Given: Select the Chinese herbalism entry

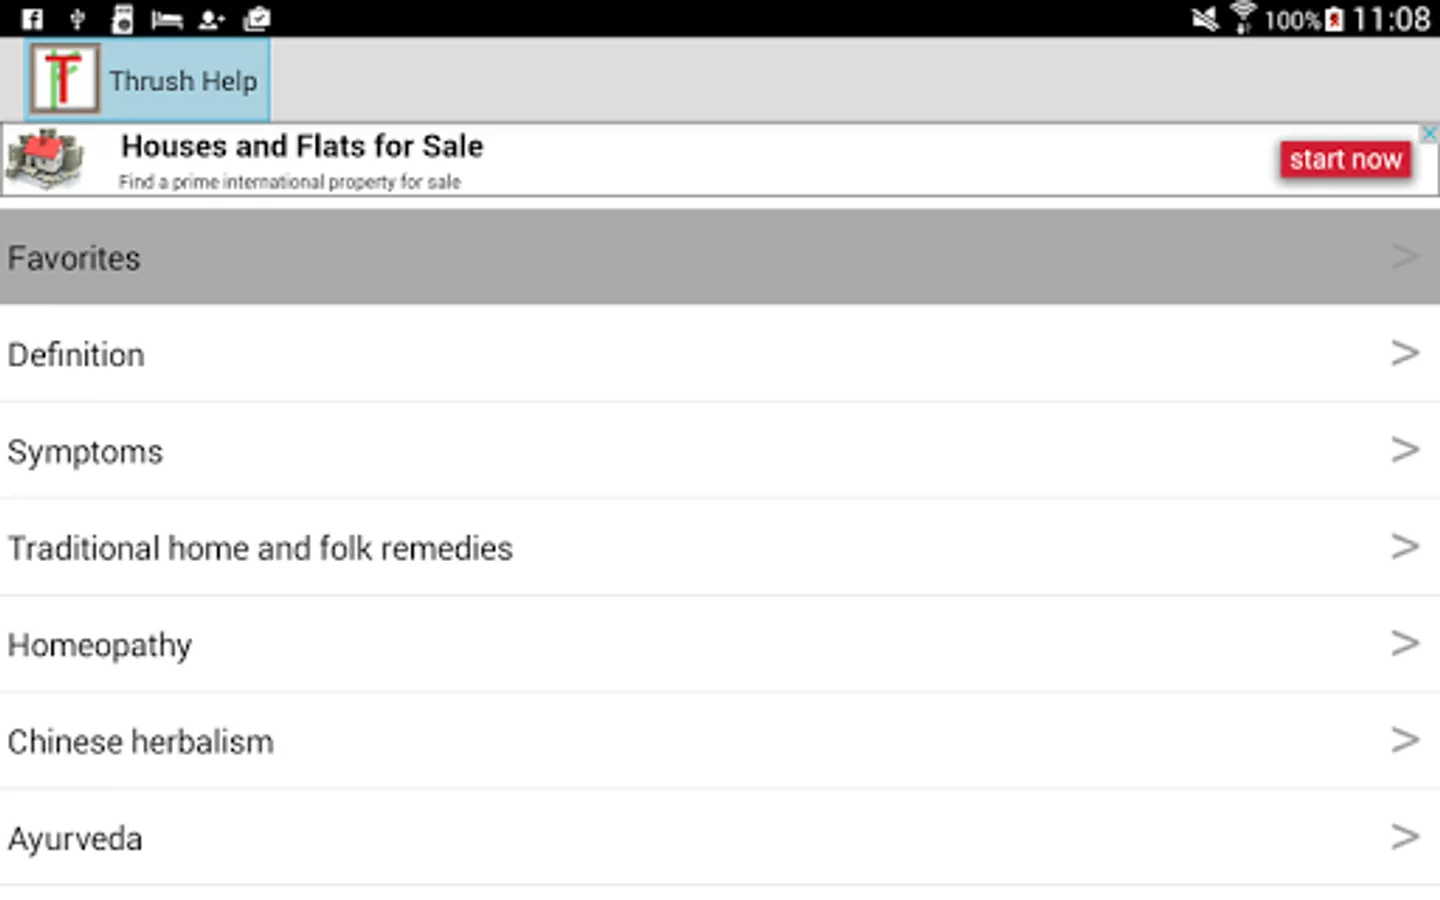Looking at the screenshot, I should coord(140,742).
